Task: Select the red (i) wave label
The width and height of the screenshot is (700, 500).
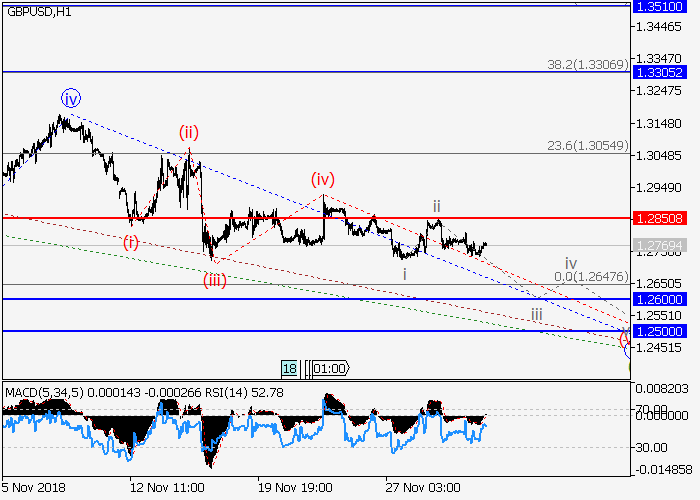Action: pyautogui.click(x=131, y=242)
